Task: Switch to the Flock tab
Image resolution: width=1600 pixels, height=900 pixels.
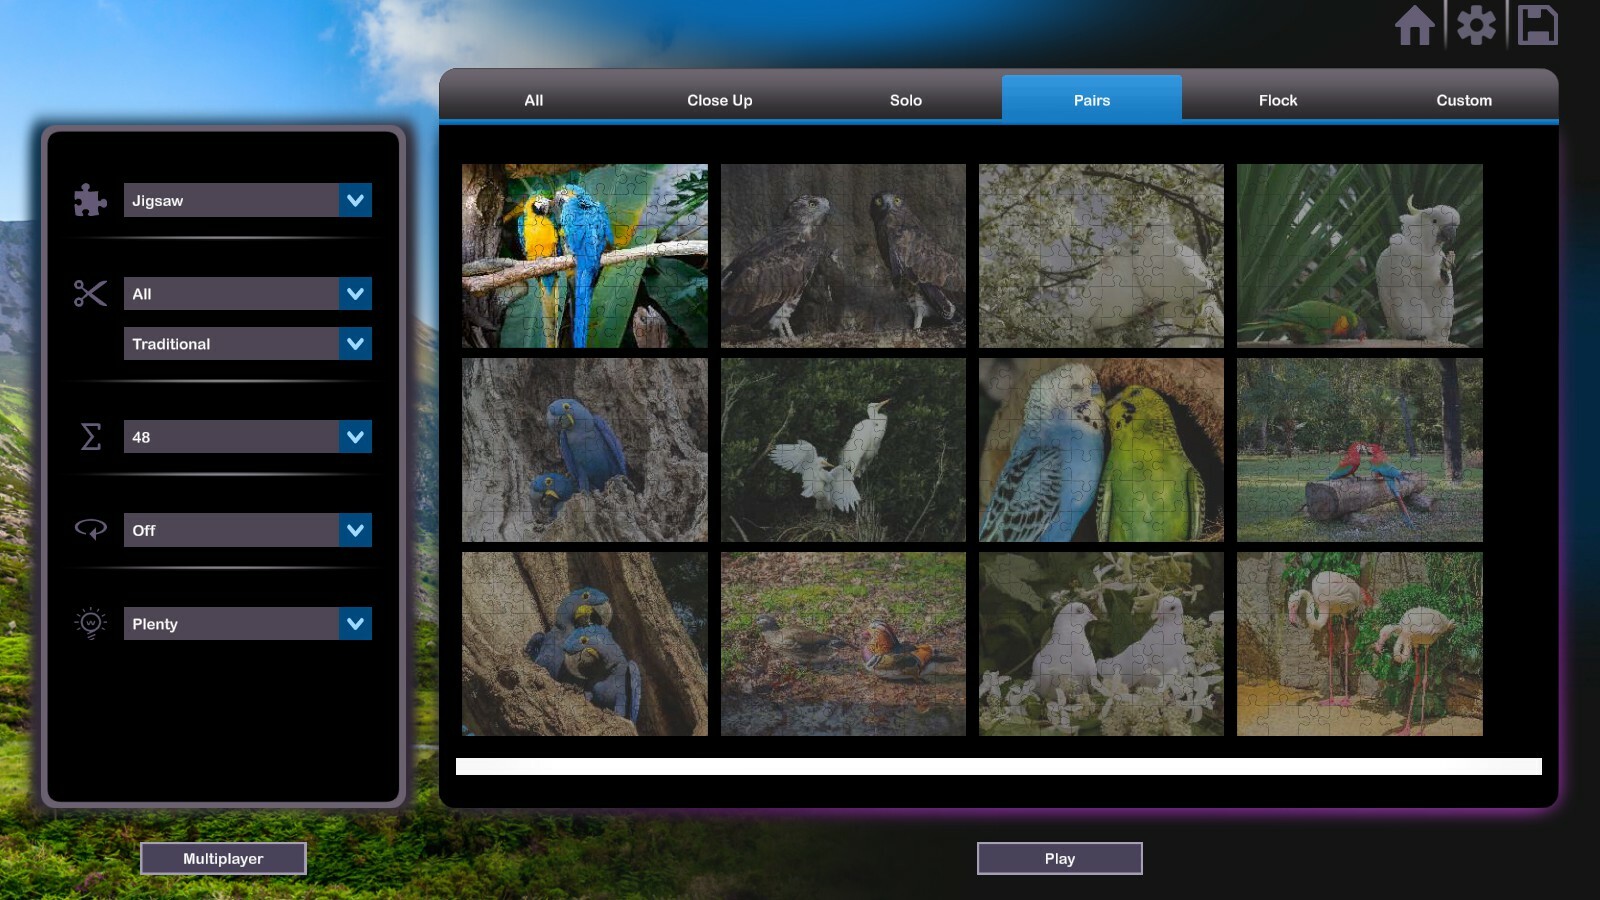Action: 1277,100
